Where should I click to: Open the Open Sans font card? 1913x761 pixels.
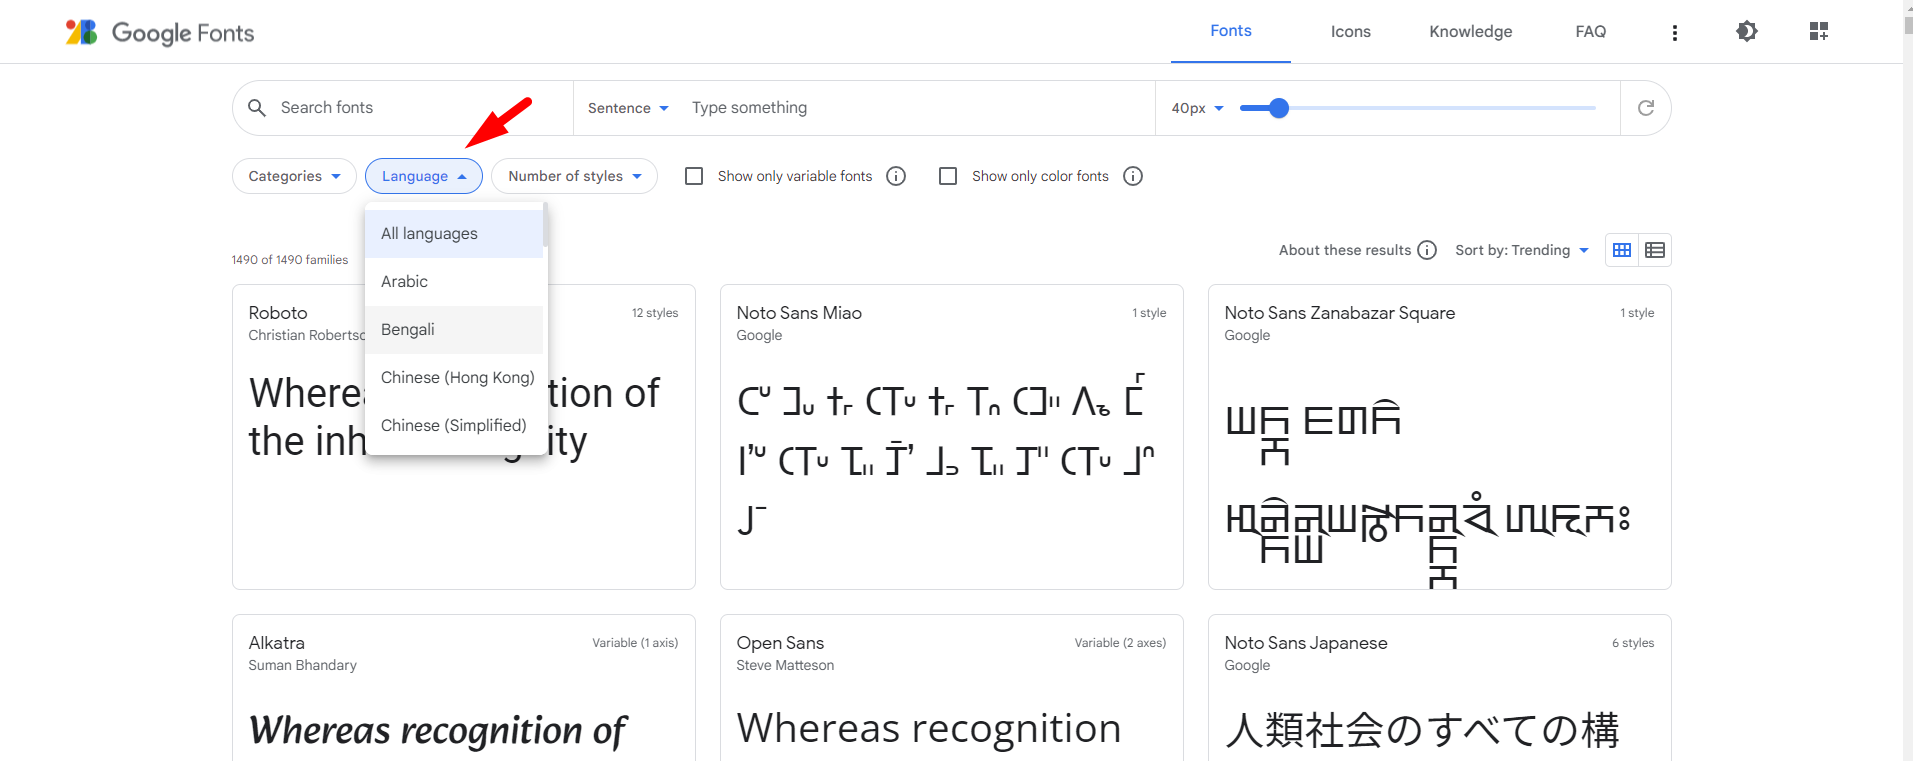pyautogui.click(x=952, y=688)
